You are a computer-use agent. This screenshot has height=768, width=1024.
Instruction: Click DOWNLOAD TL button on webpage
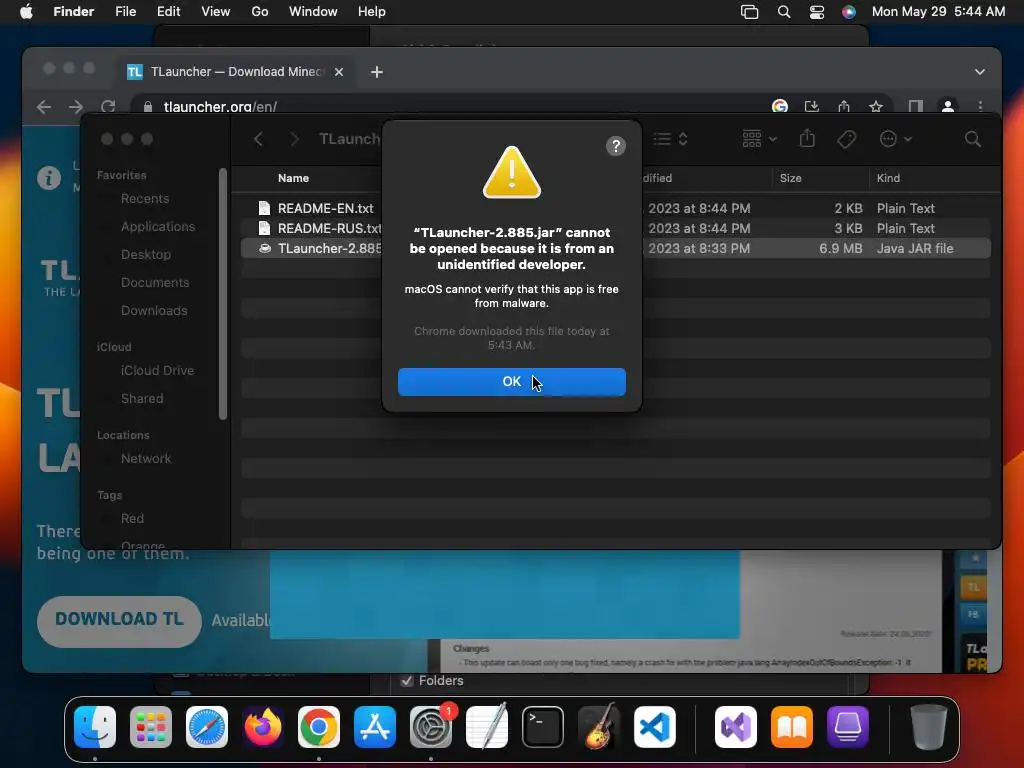coord(119,620)
